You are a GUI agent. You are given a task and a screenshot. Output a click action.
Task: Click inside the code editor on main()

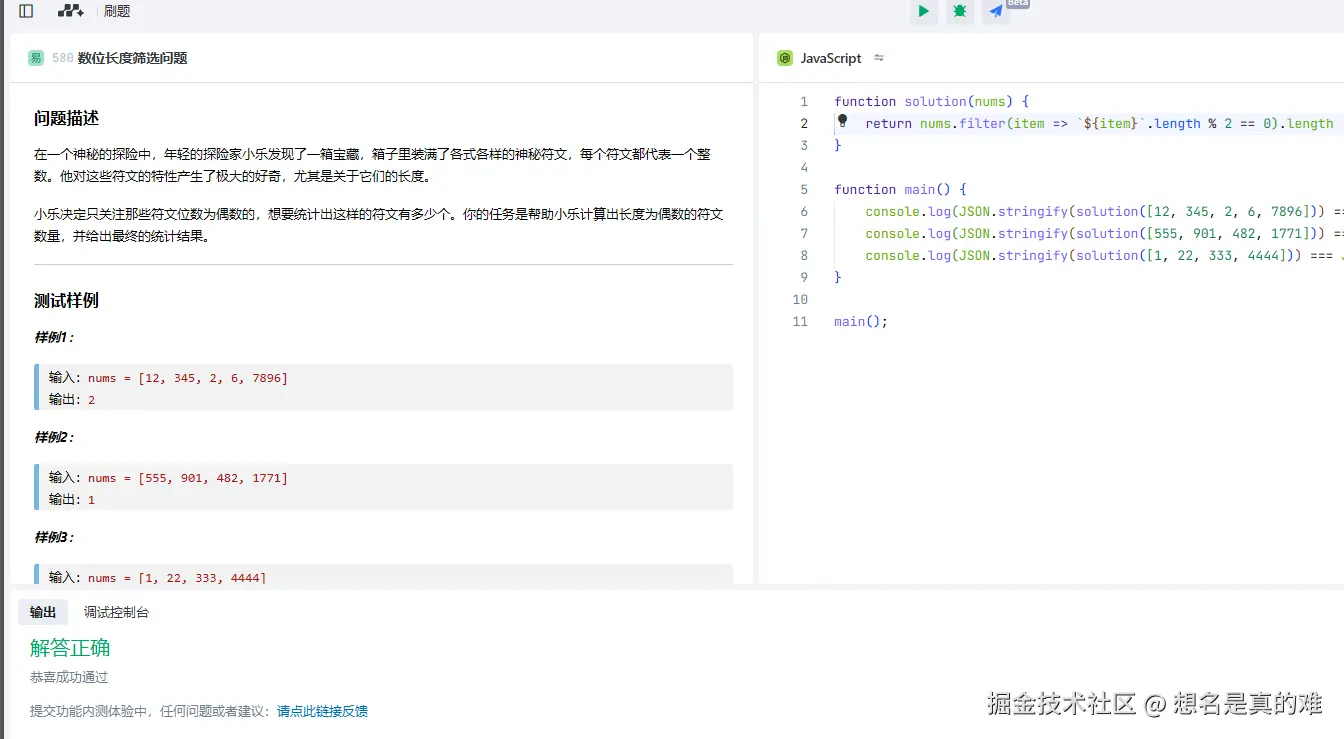click(x=858, y=321)
